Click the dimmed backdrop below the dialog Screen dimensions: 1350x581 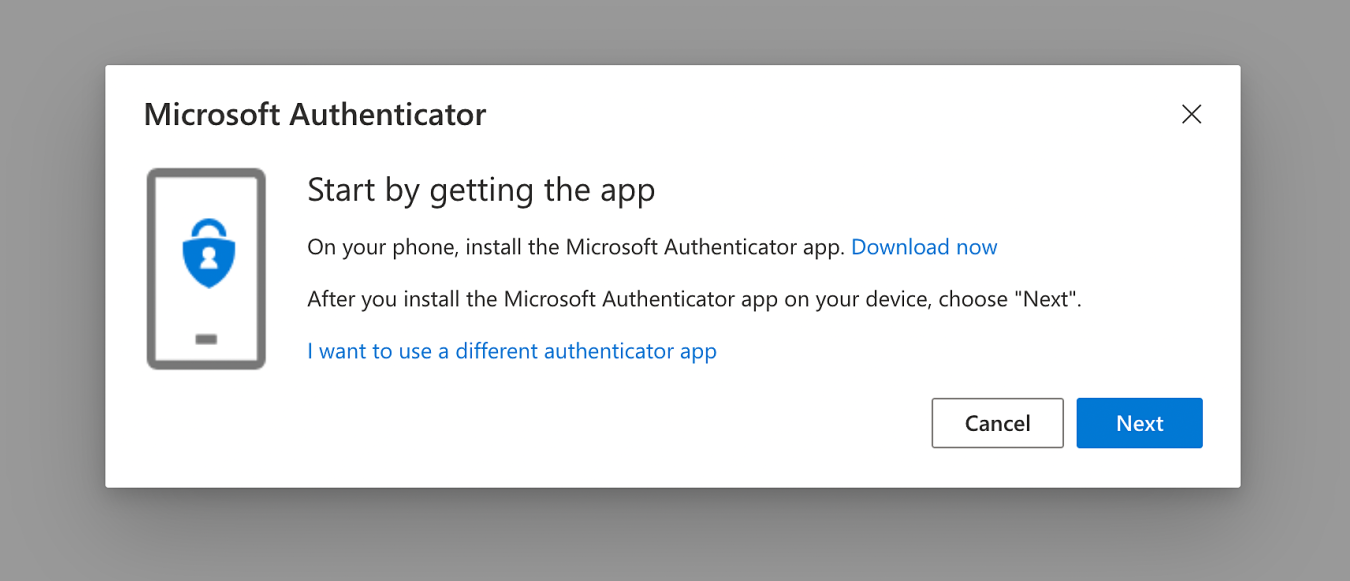click(675, 535)
